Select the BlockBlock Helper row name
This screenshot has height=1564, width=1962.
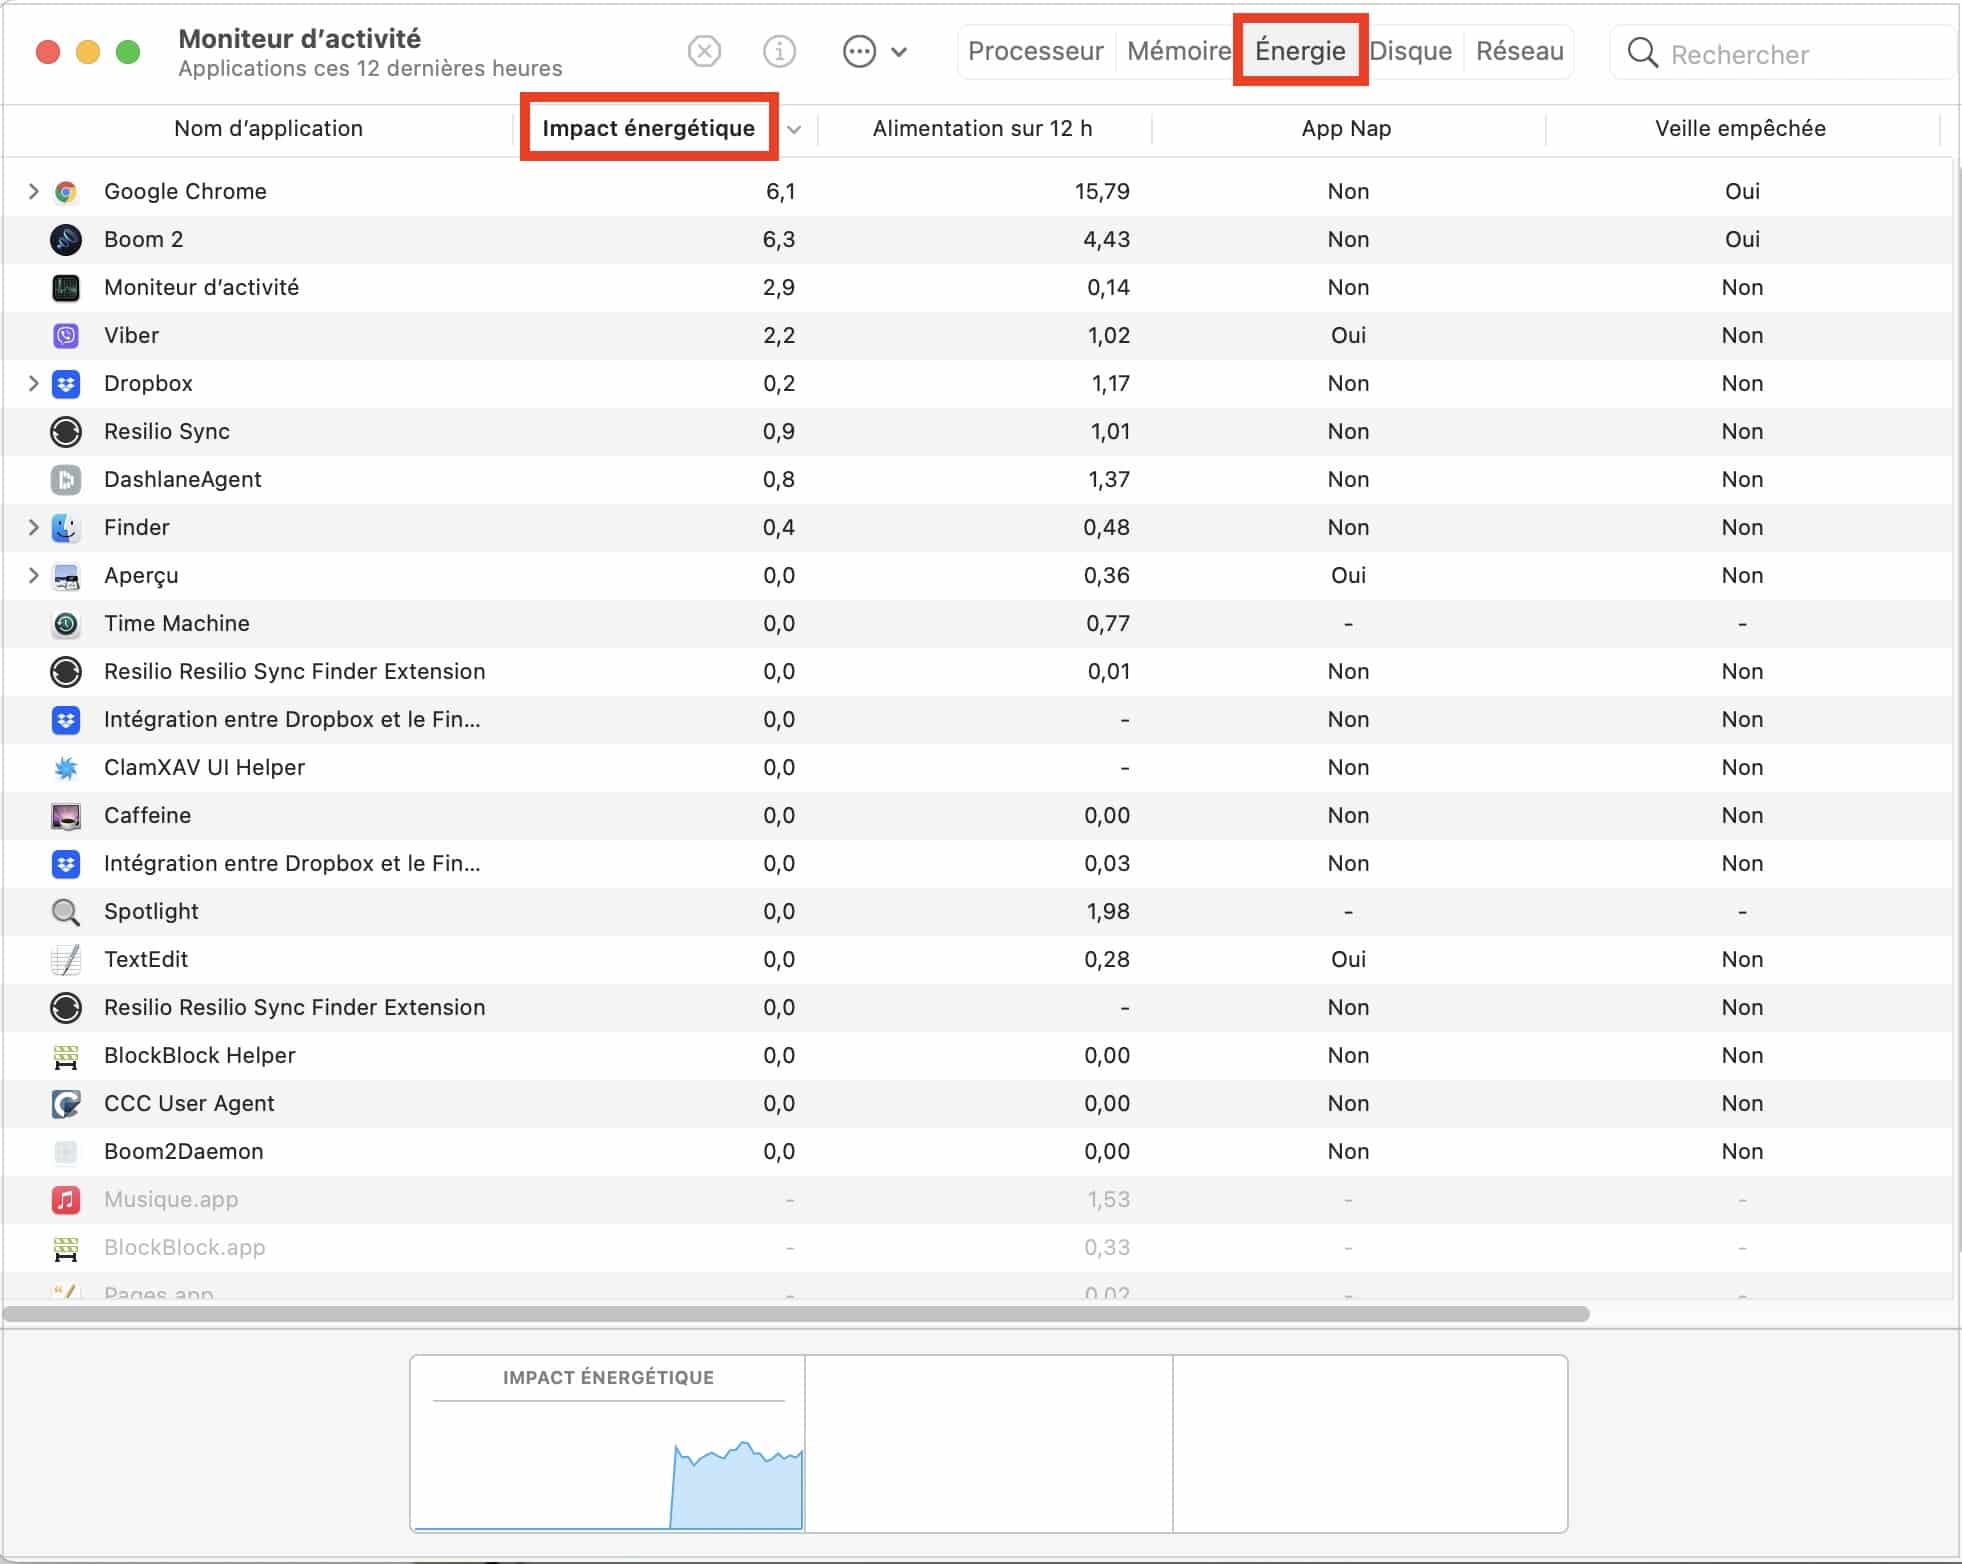[200, 1055]
